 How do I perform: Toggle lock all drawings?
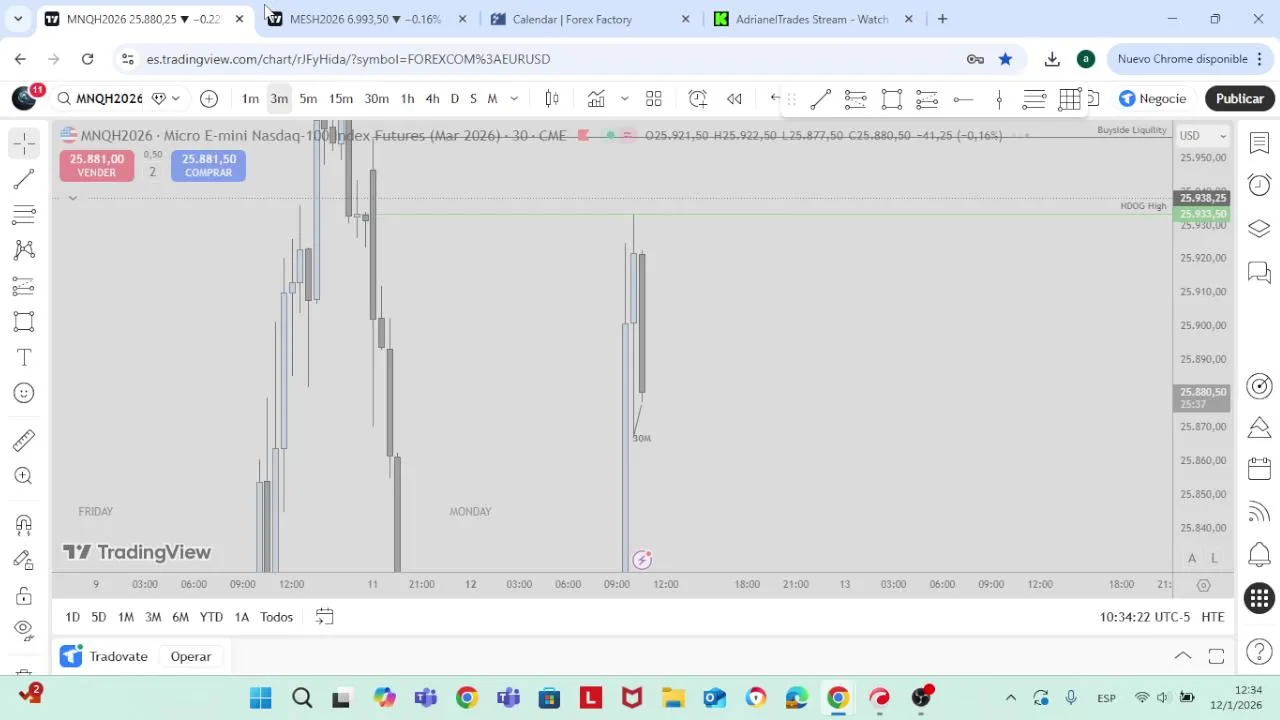click(x=24, y=596)
